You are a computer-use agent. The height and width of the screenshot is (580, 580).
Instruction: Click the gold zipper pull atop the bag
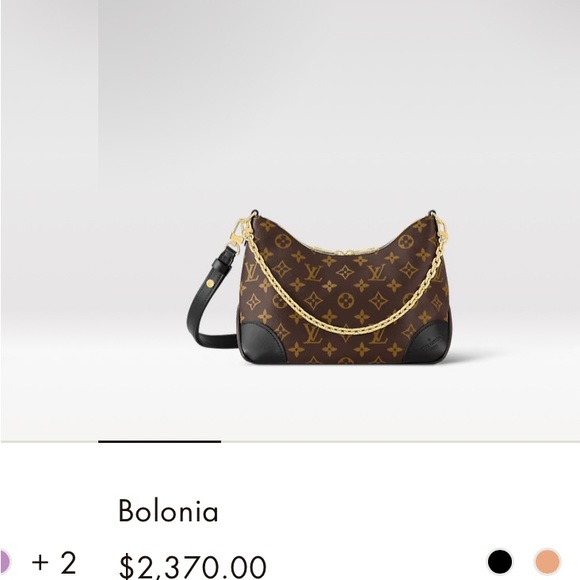click(x=347, y=252)
